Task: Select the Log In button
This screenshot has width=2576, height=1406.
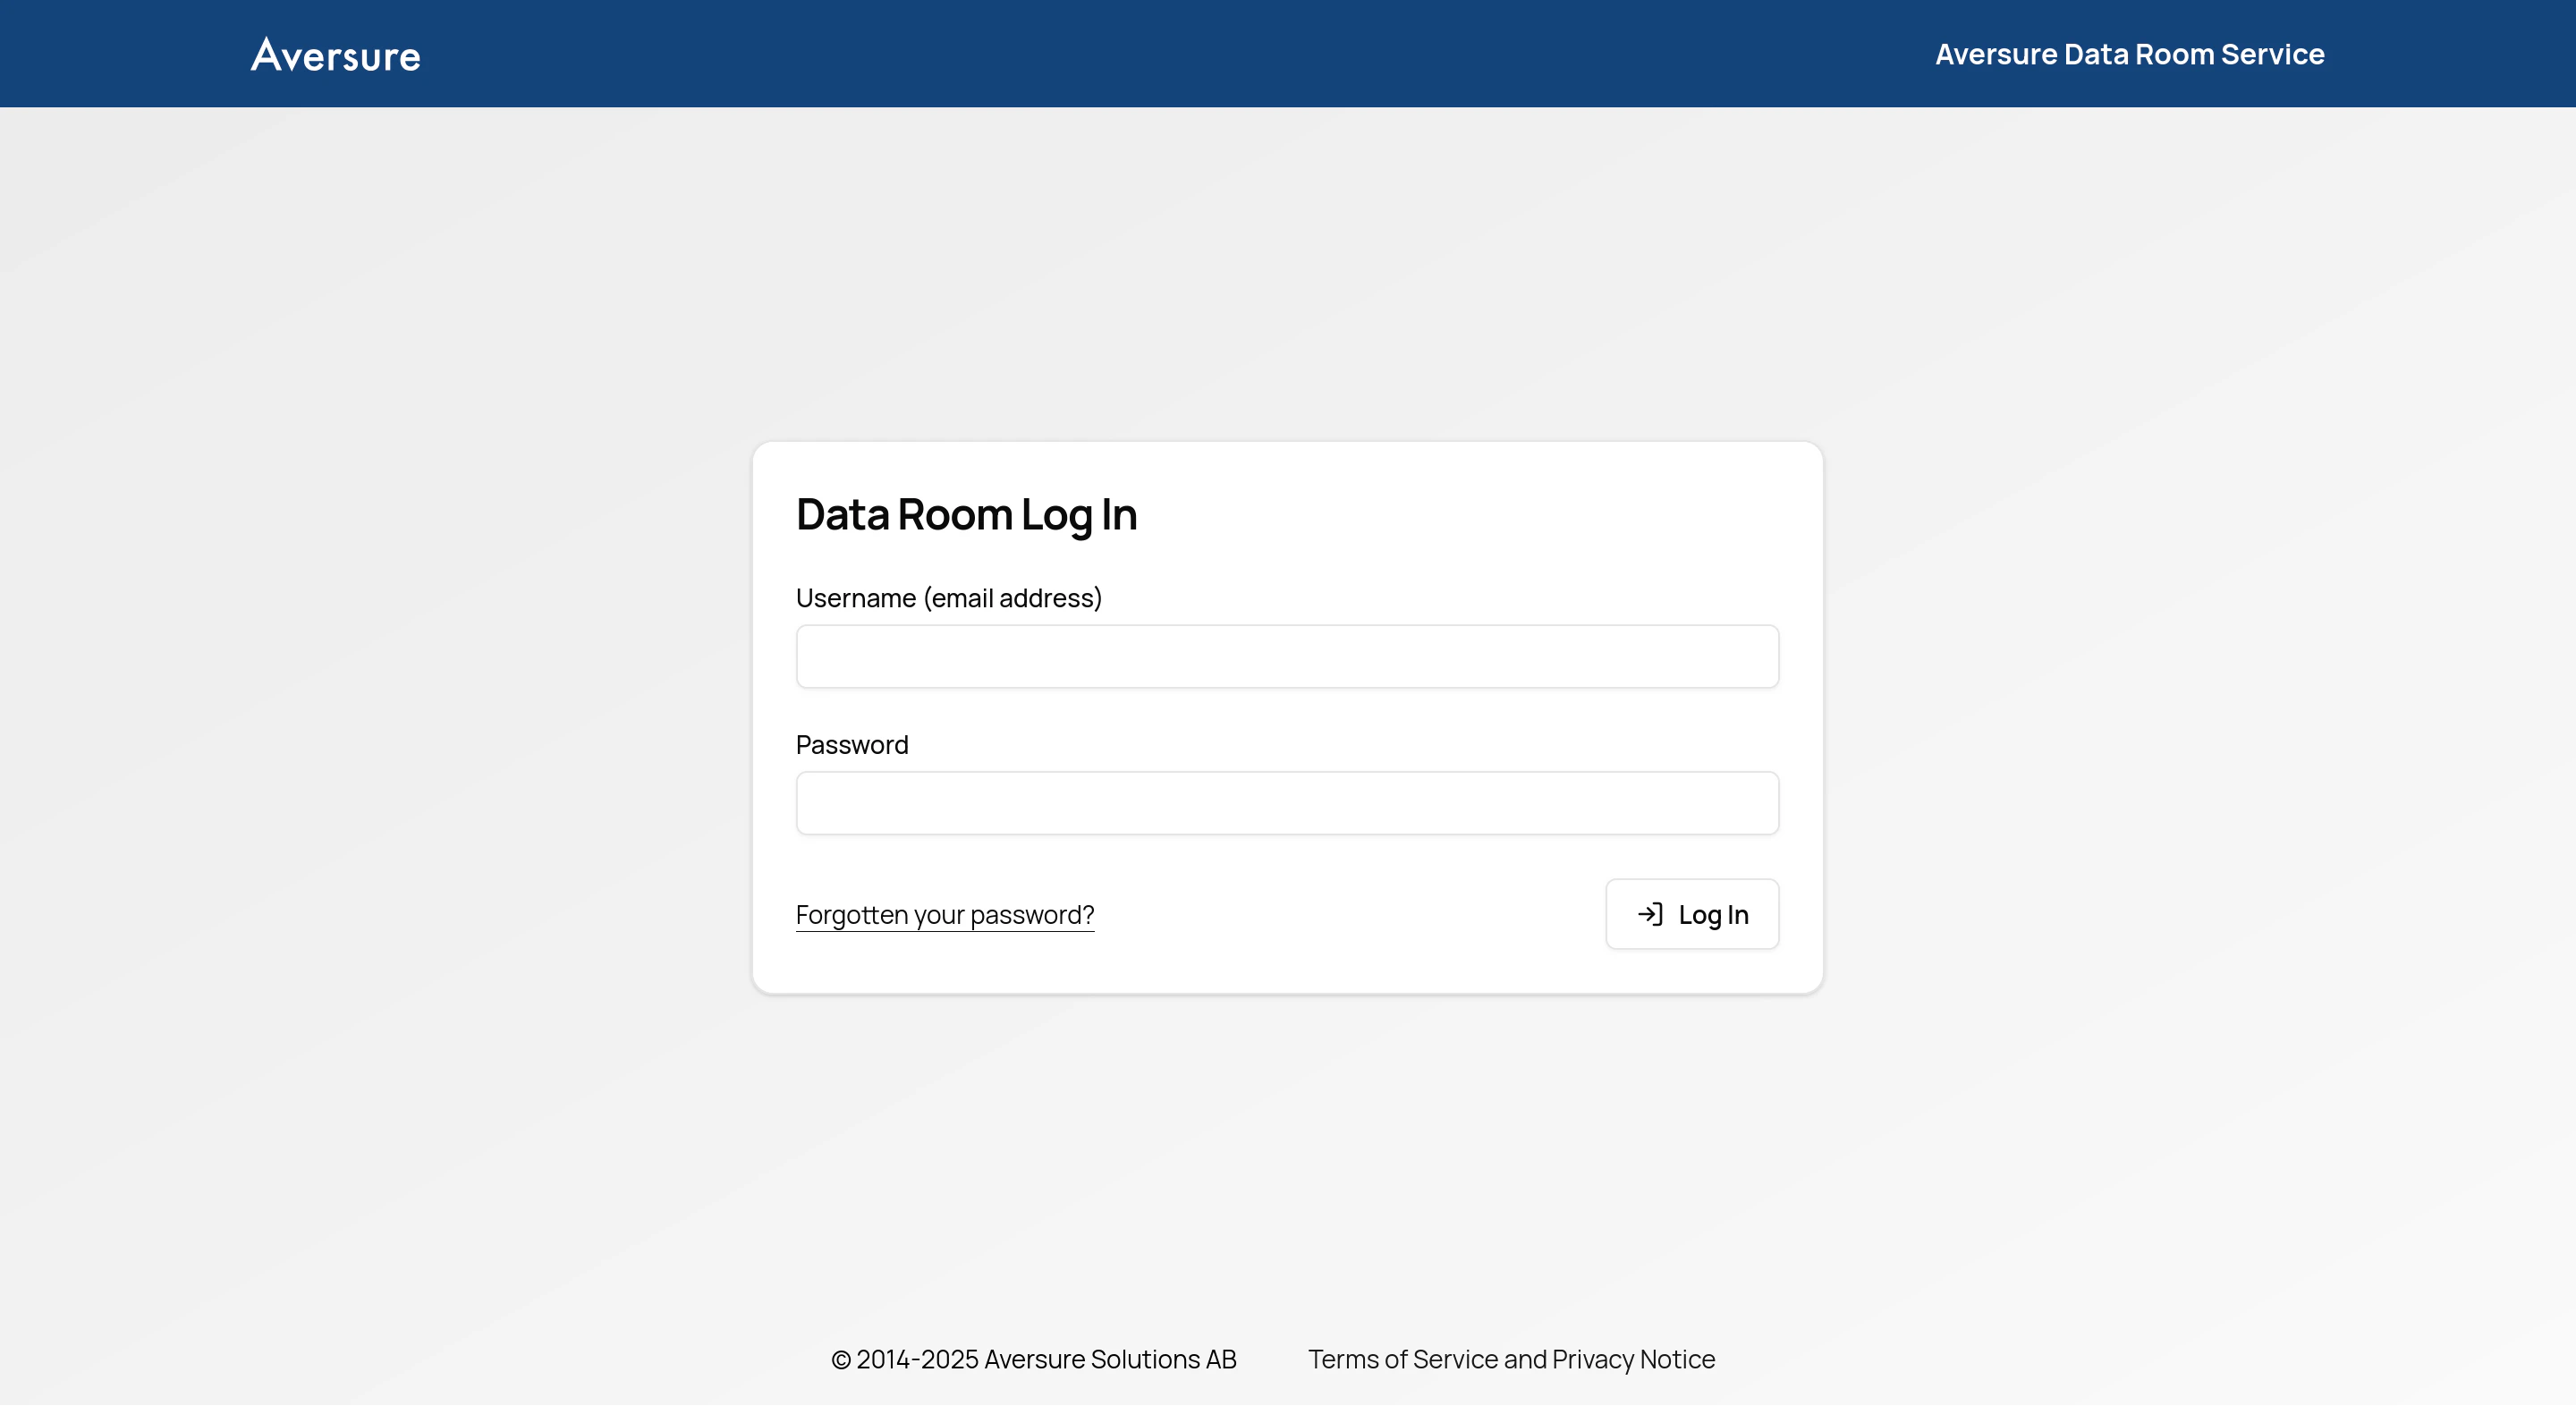Action: (x=1692, y=913)
